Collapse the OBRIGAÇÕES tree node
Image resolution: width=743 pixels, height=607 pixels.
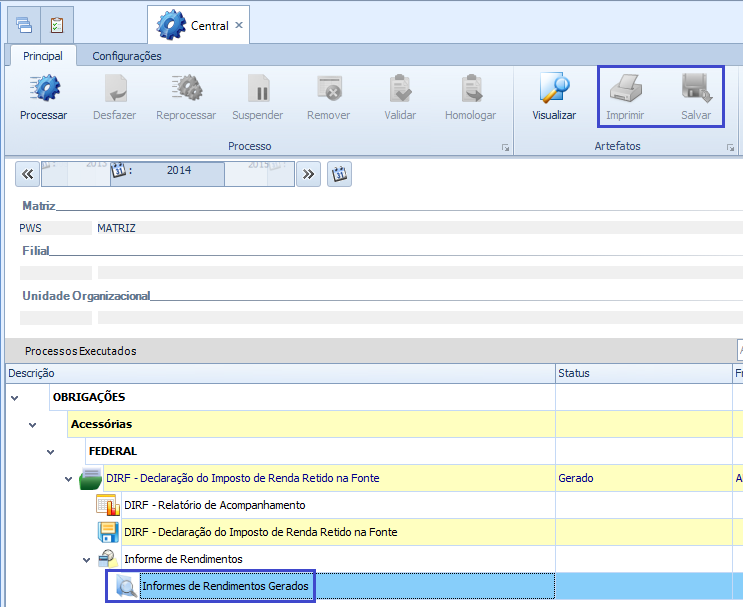14,398
